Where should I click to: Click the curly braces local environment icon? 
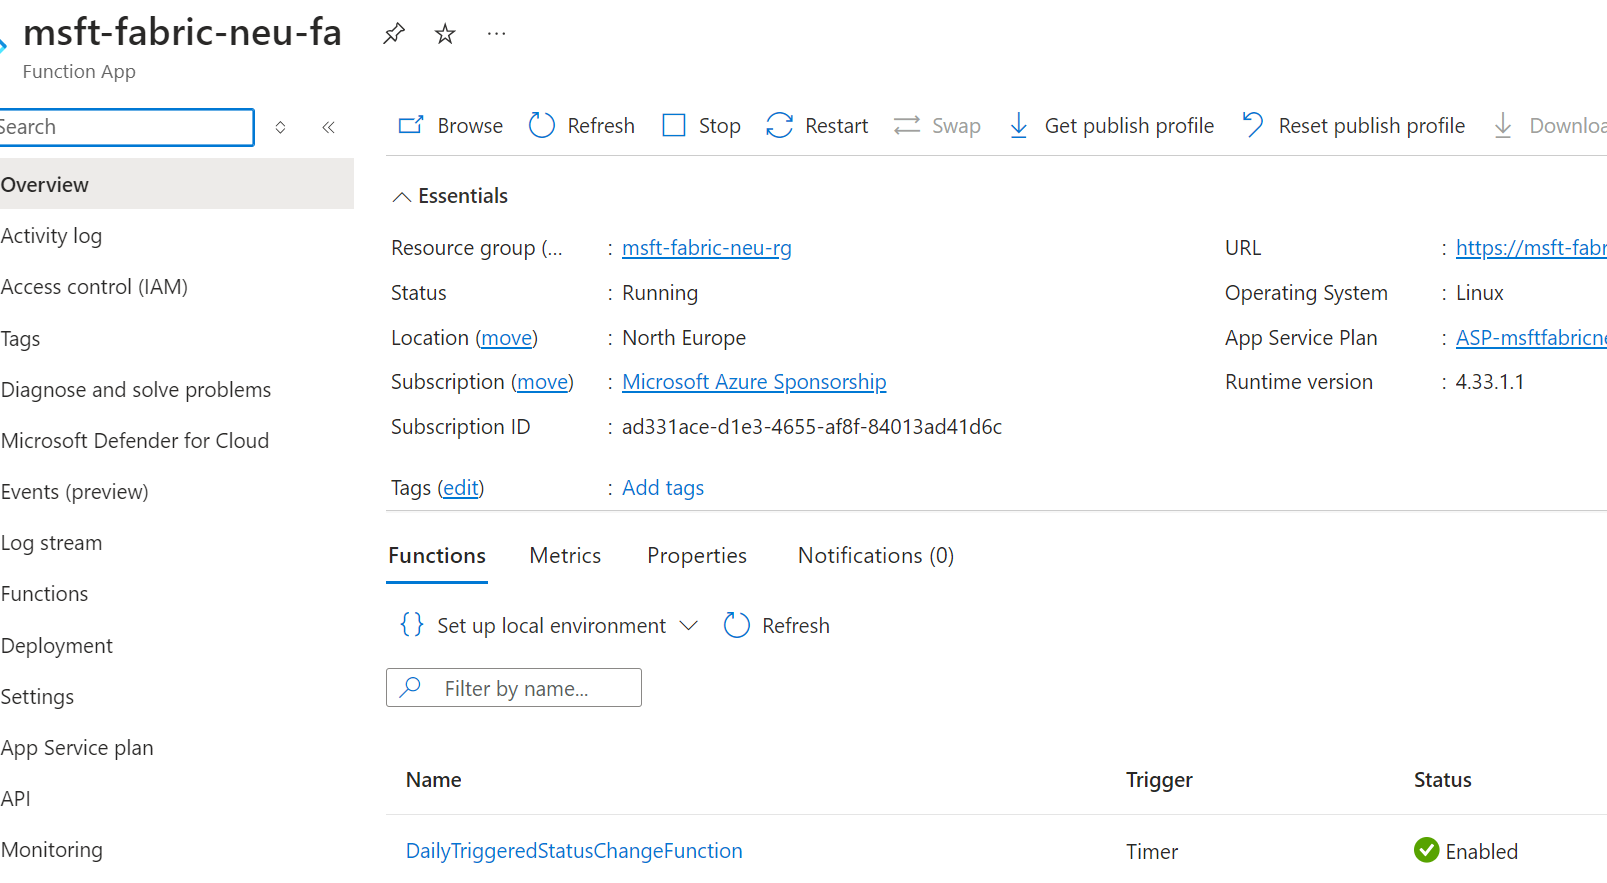412,625
